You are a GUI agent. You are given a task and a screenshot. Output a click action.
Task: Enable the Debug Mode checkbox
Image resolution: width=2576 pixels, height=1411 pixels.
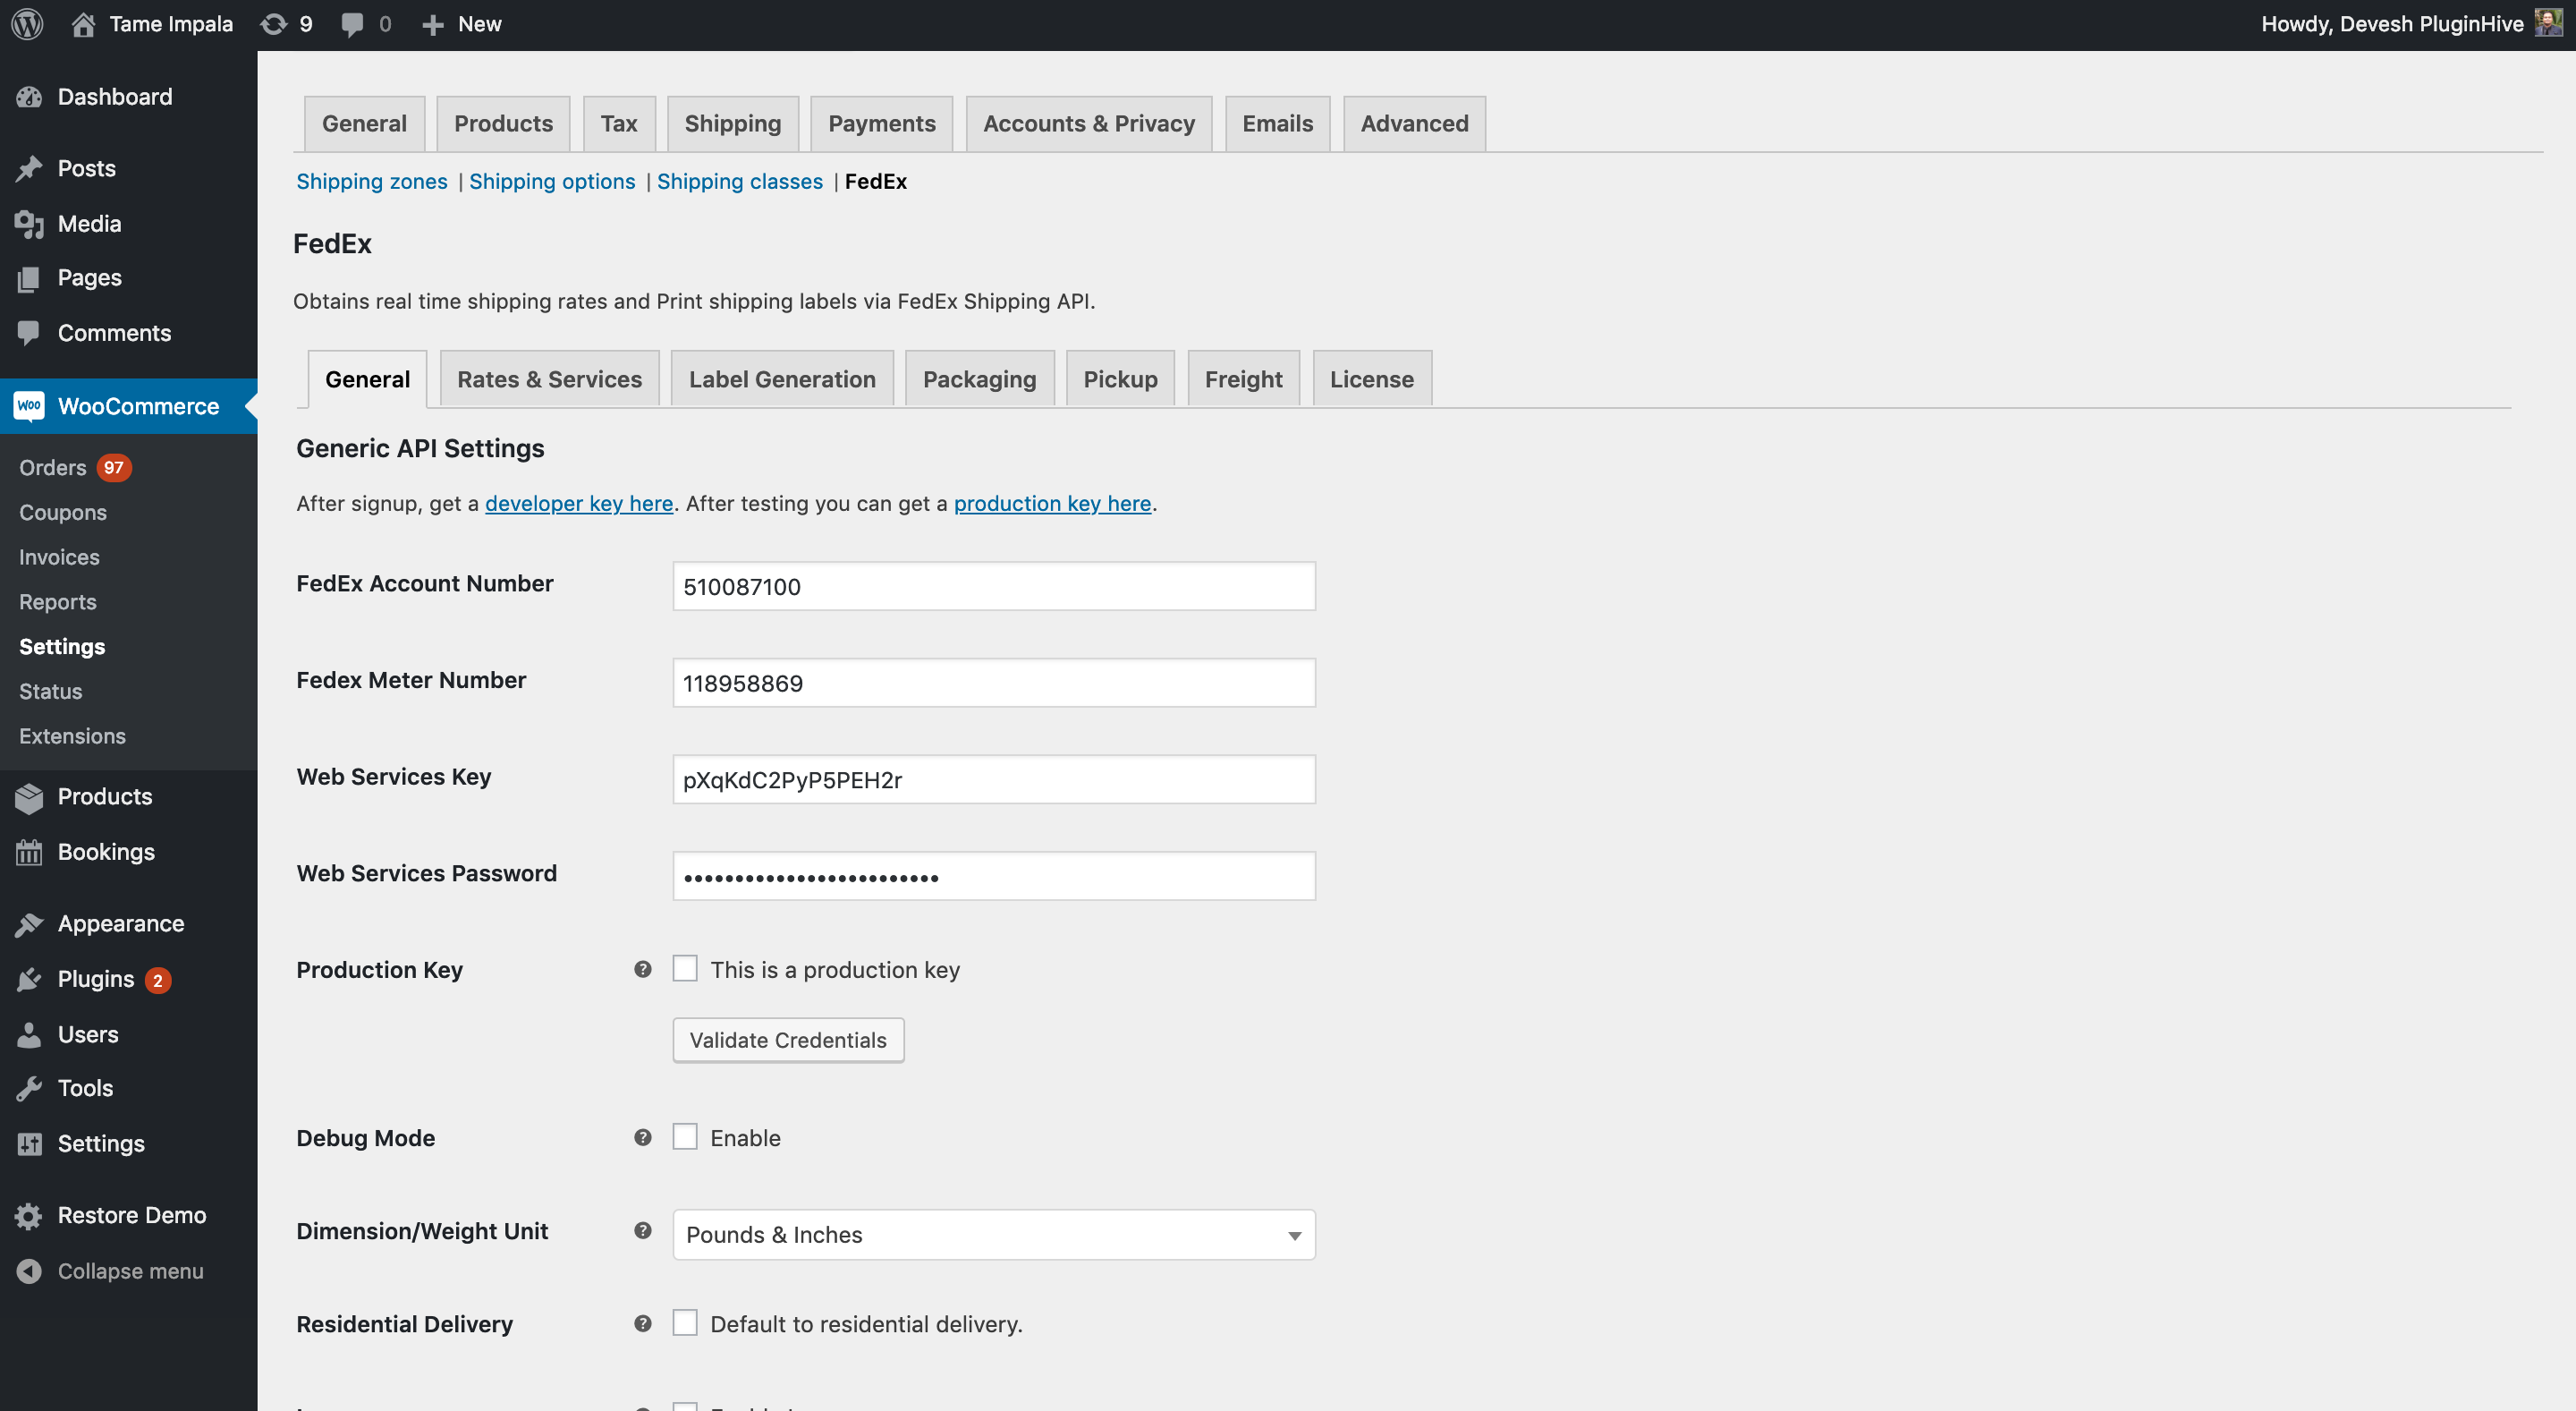click(685, 1137)
